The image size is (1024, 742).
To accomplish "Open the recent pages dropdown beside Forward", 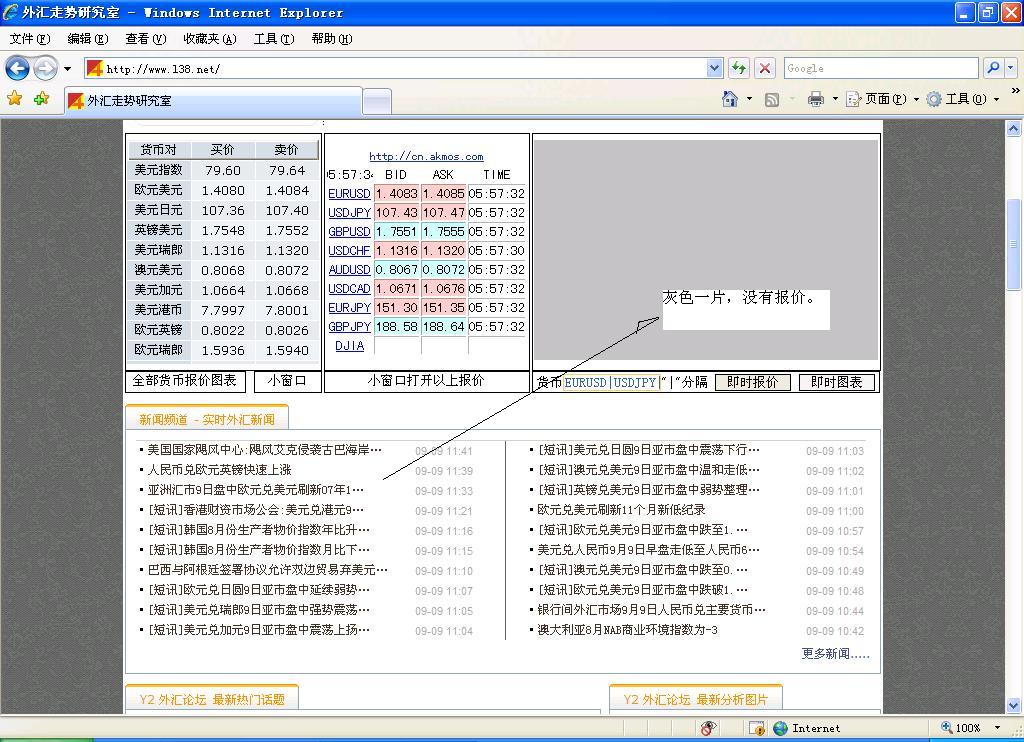I will (67, 69).
